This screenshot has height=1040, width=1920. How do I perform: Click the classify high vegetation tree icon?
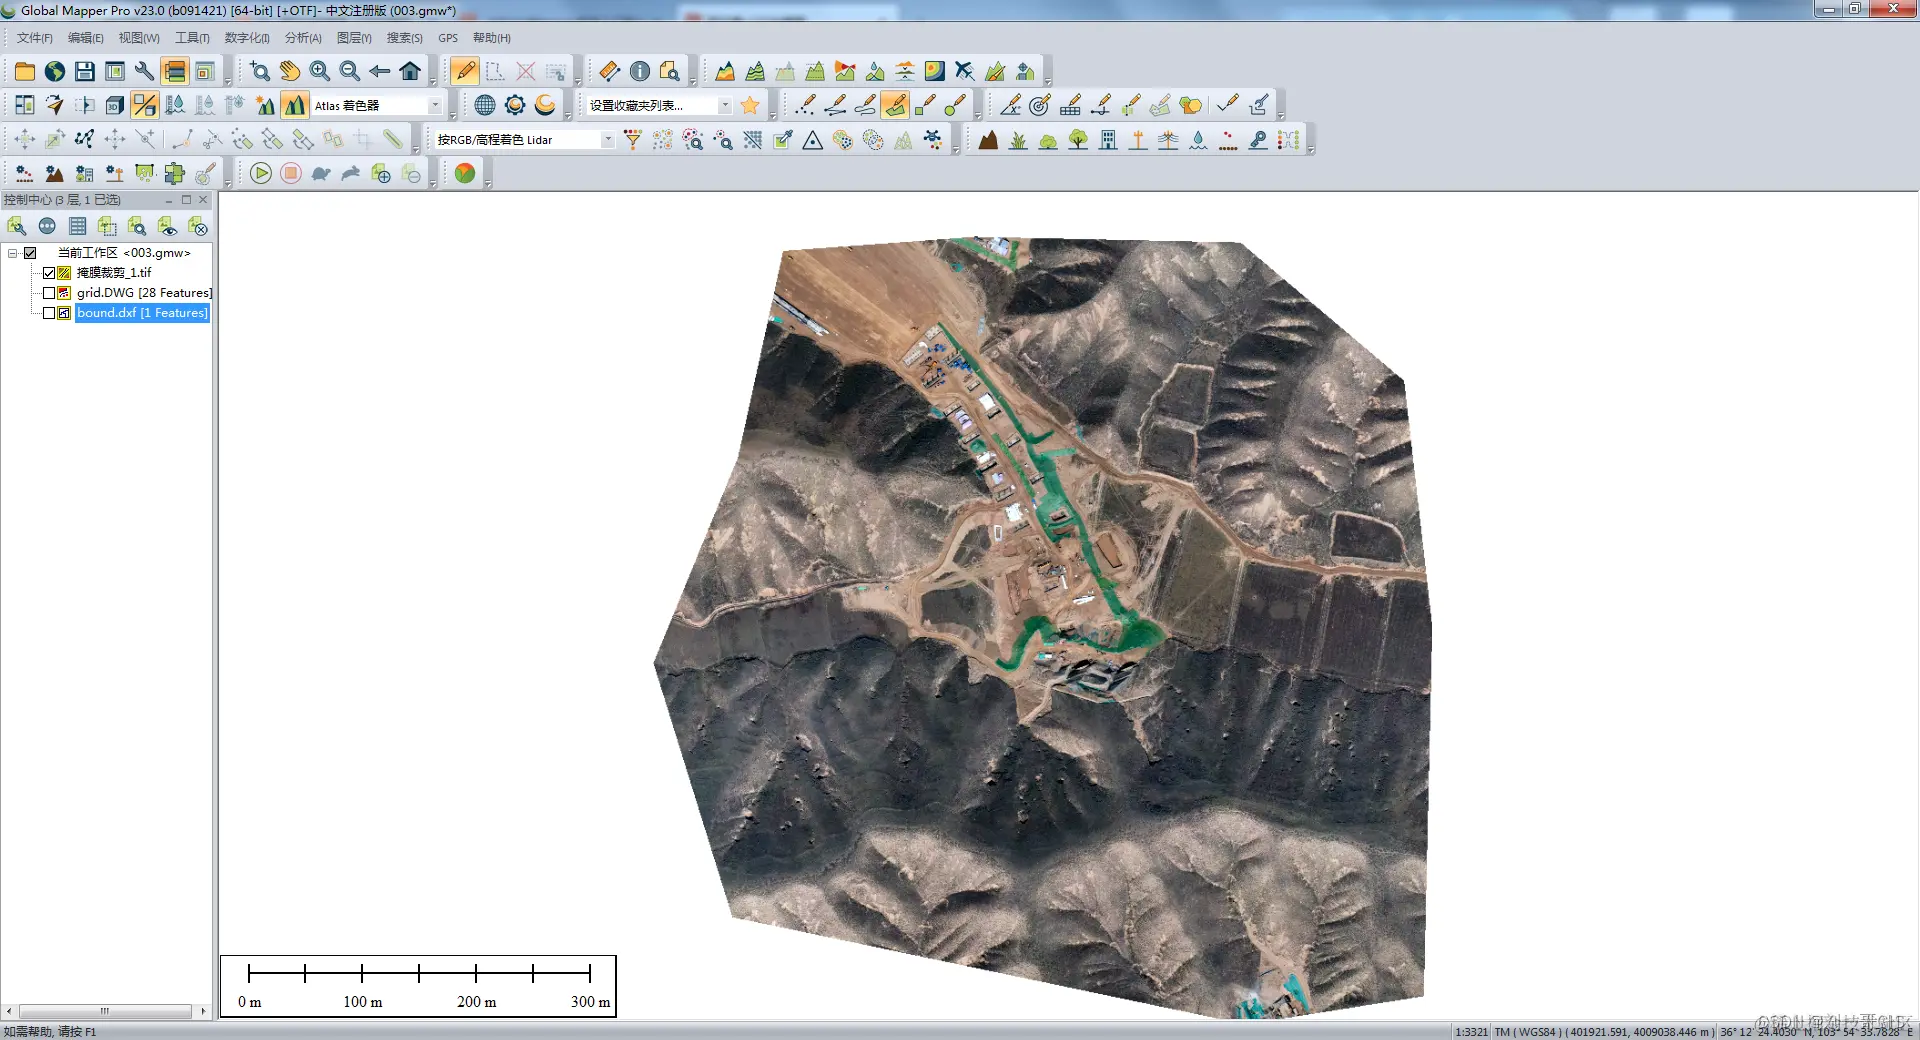tap(1078, 140)
